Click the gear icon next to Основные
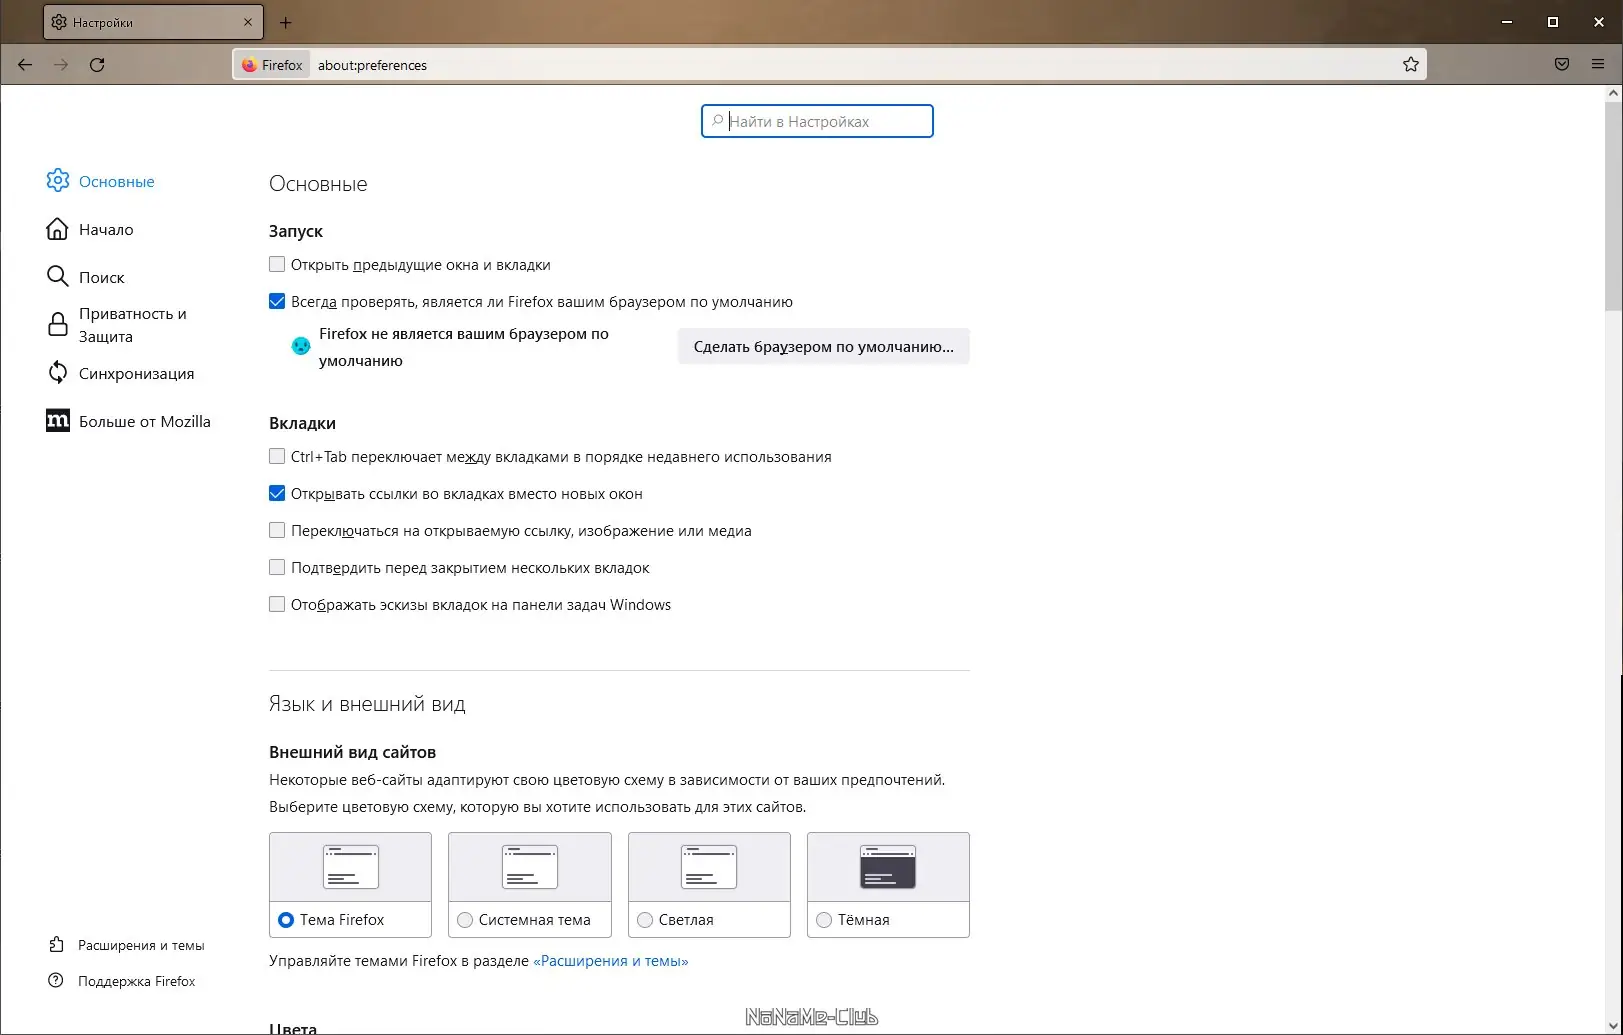Image resolution: width=1623 pixels, height=1035 pixels. click(x=58, y=180)
